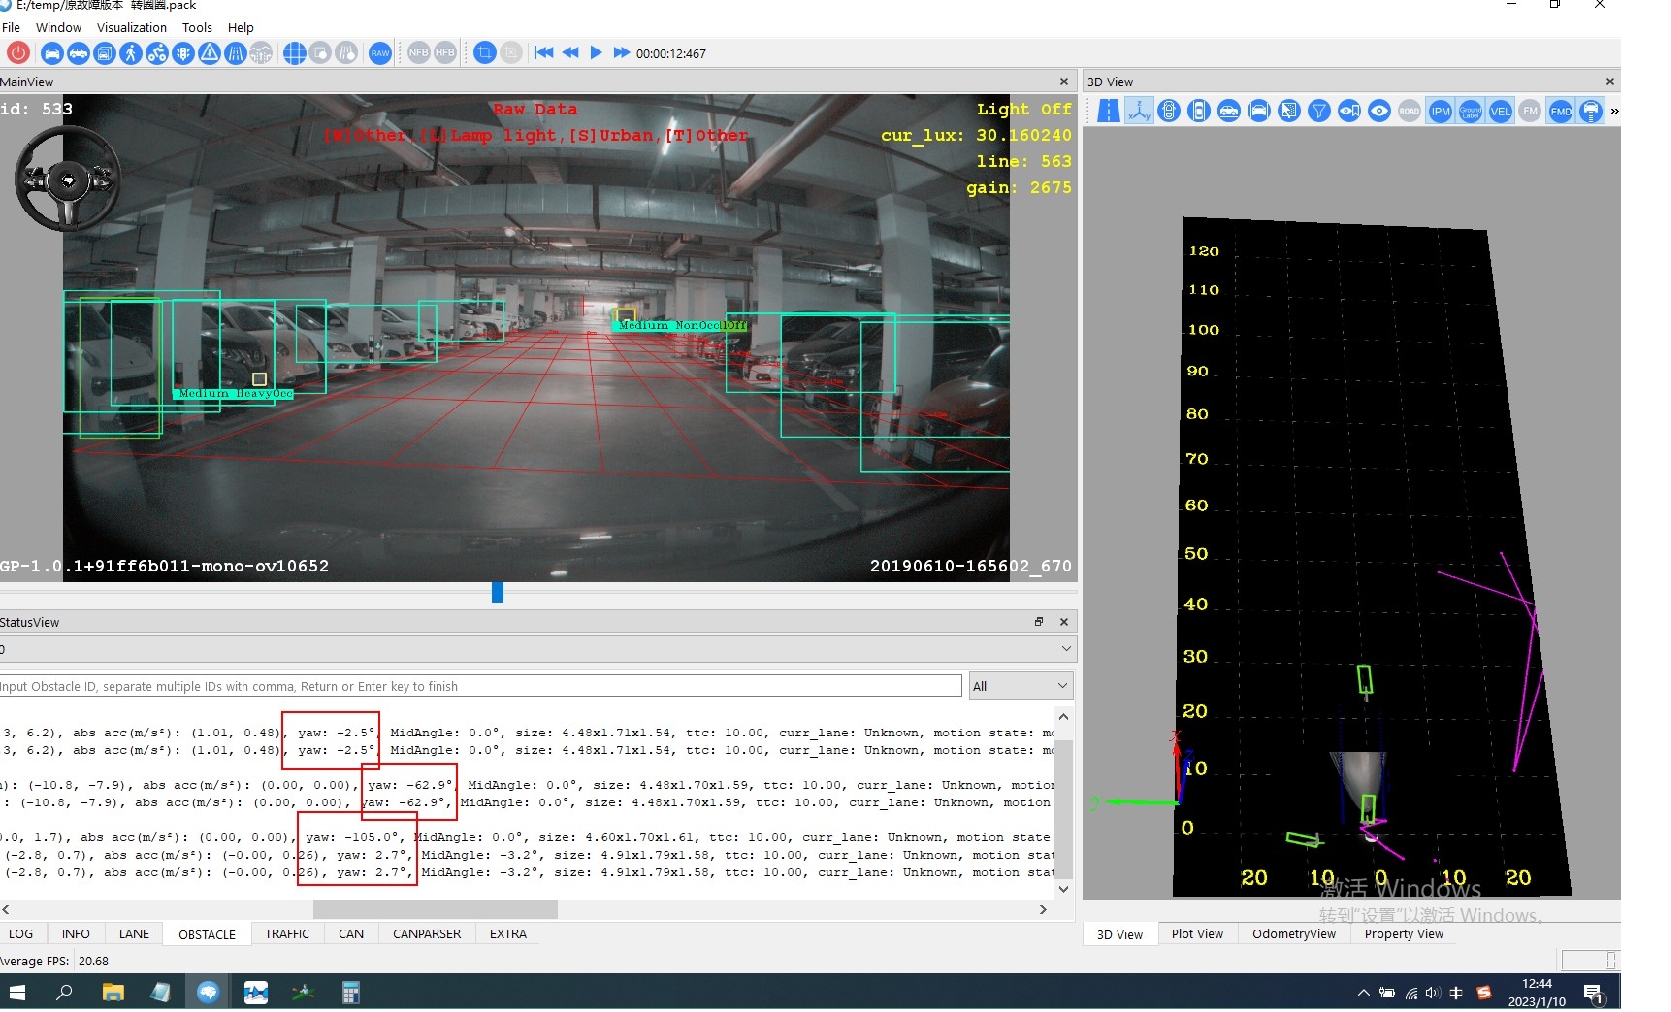
Task: Expand hidden 3D View toolbar items
Action: click(1614, 111)
